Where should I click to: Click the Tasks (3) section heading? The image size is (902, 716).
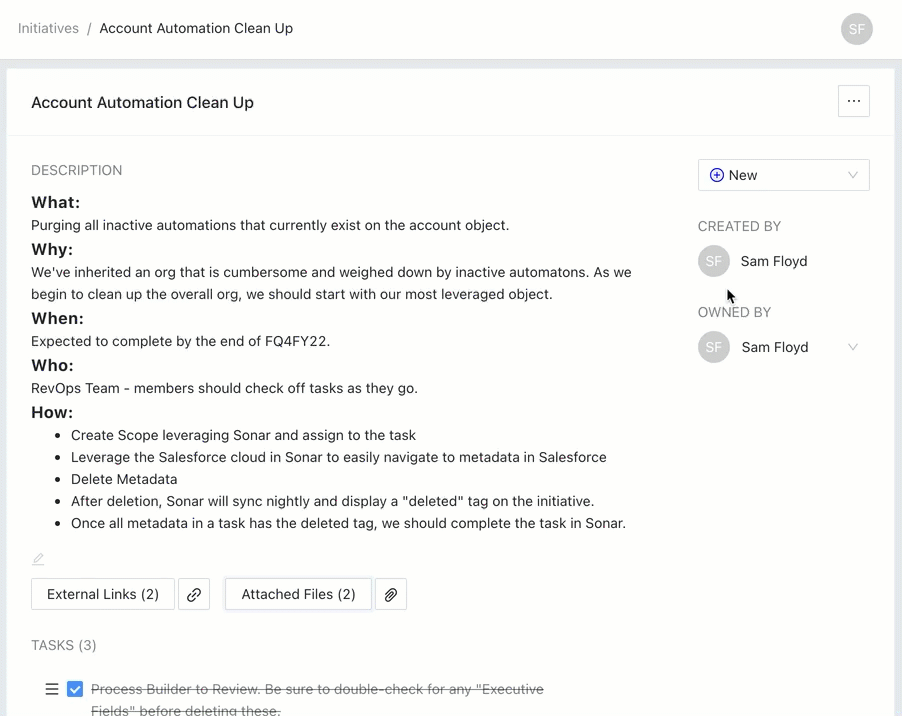pos(64,645)
